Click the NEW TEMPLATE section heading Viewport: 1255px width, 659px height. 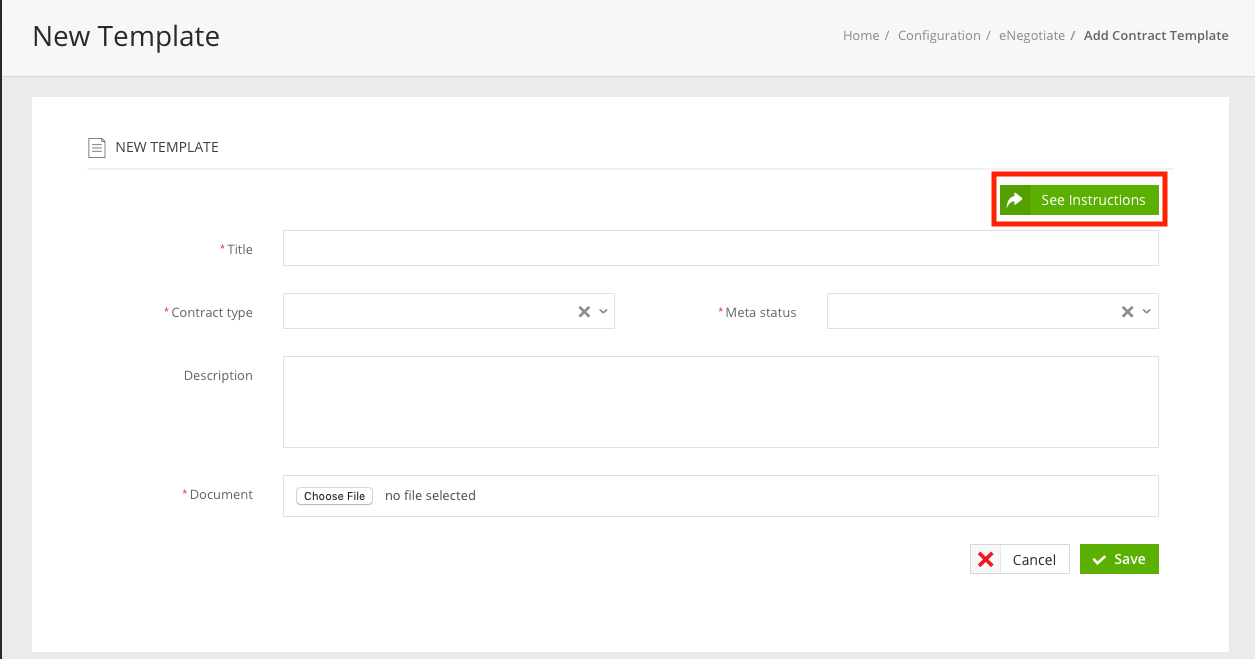(167, 147)
